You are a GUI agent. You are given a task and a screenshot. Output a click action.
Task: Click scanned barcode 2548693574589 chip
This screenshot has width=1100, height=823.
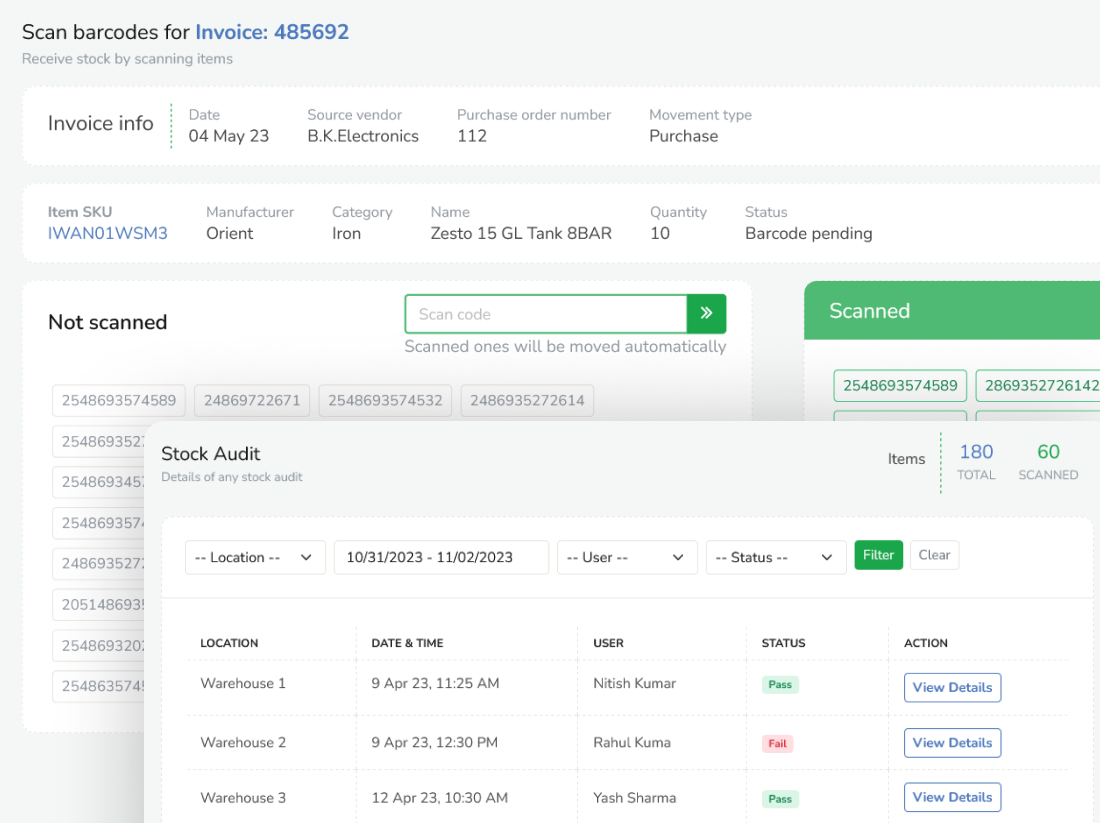(900, 386)
